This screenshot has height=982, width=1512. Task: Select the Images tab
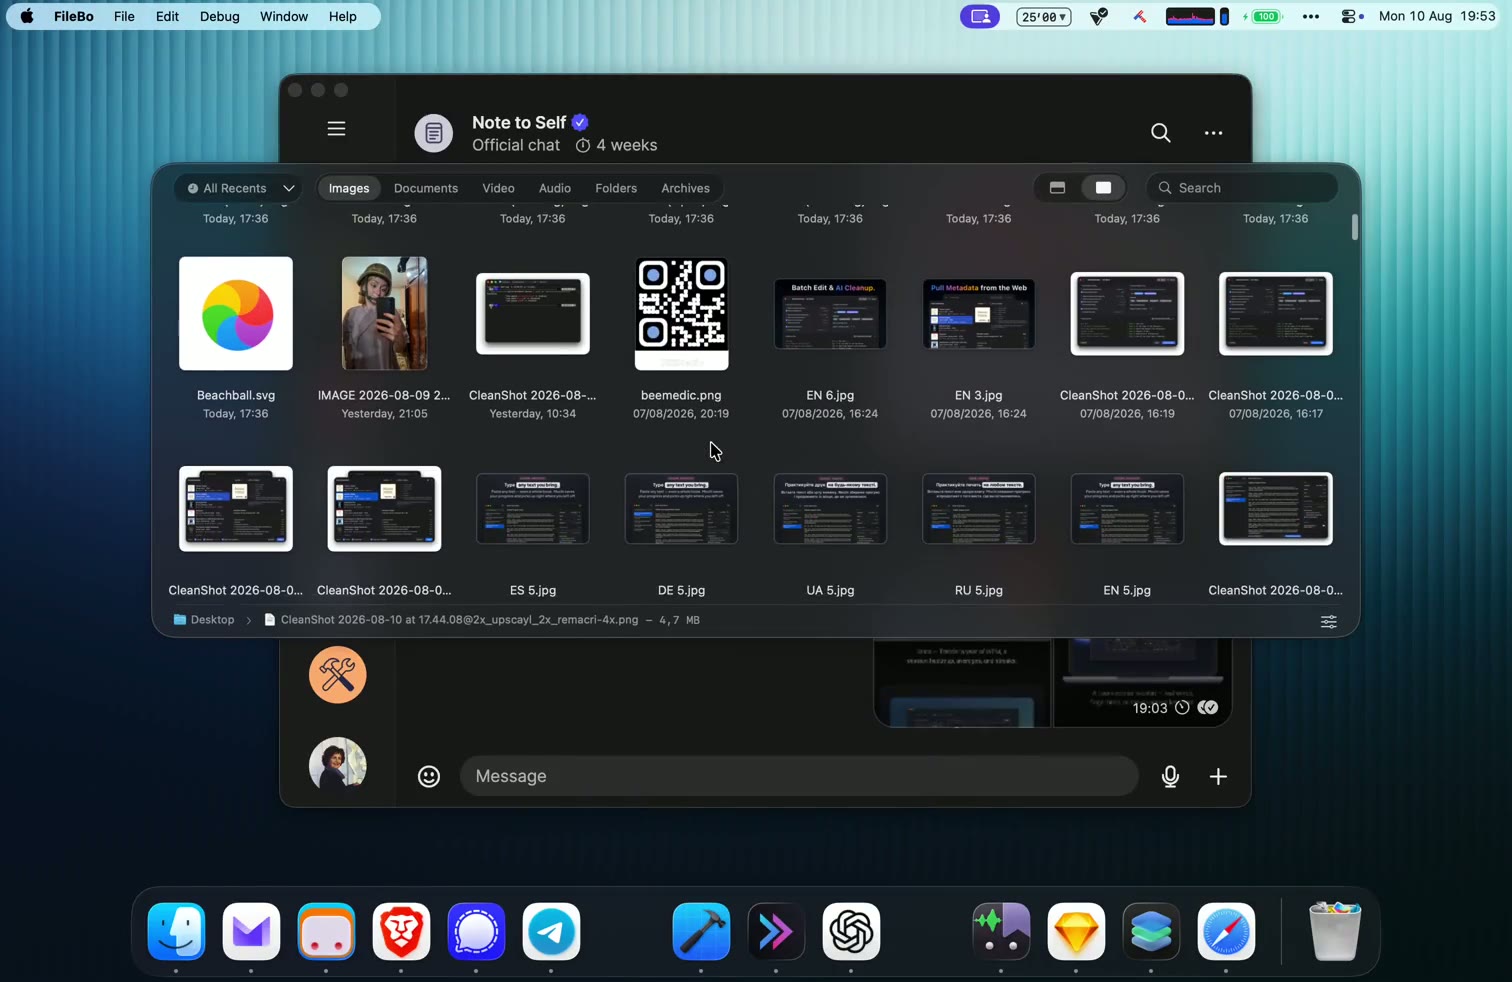(349, 188)
